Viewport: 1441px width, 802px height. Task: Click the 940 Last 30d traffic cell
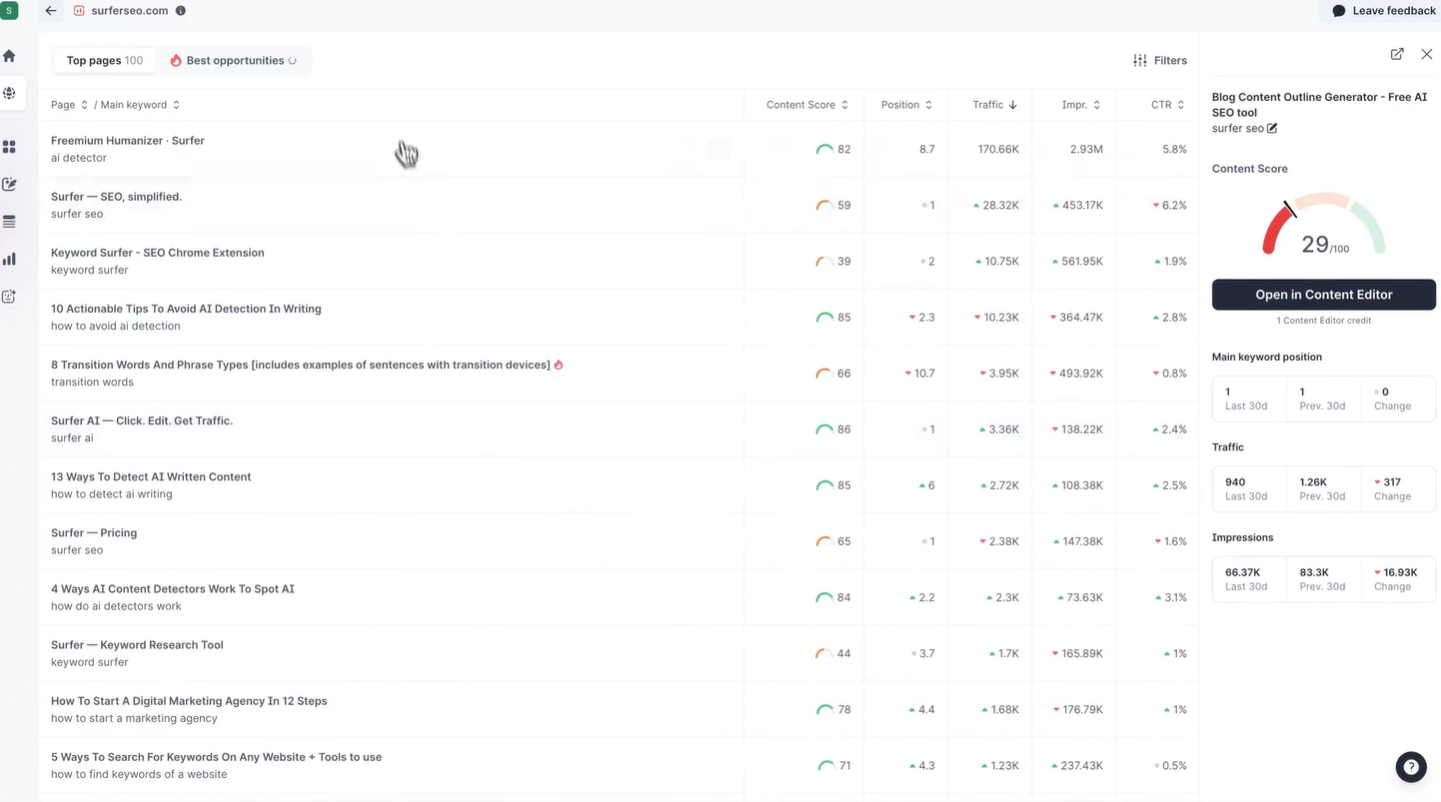(1249, 489)
